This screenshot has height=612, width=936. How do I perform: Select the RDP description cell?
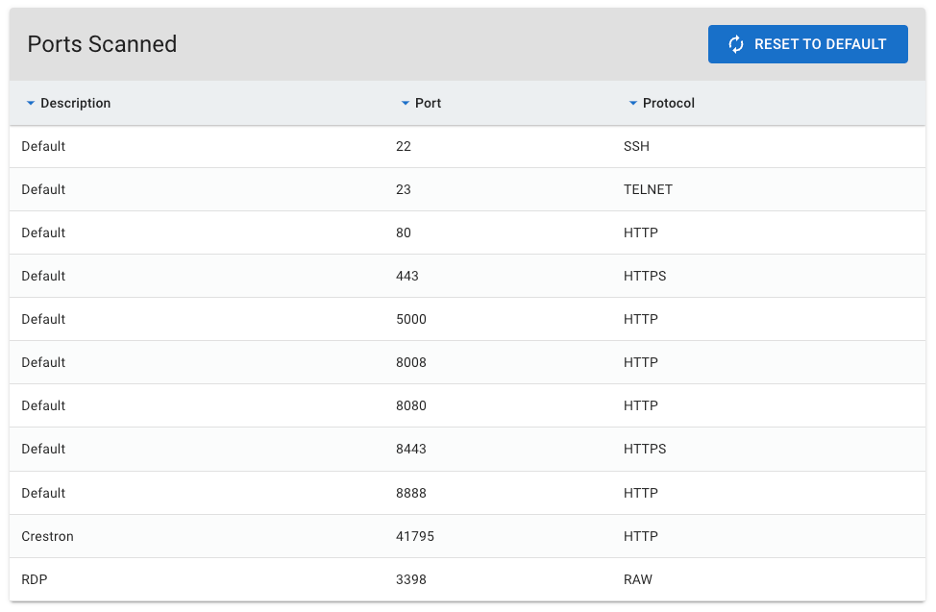point(35,579)
